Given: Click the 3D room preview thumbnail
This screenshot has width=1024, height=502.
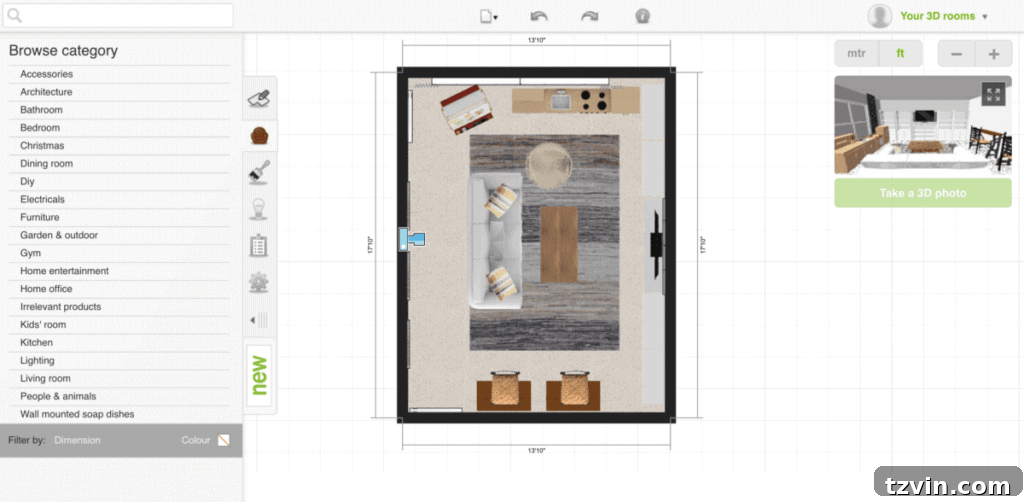Looking at the screenshot, I should (x=923, y=125).
